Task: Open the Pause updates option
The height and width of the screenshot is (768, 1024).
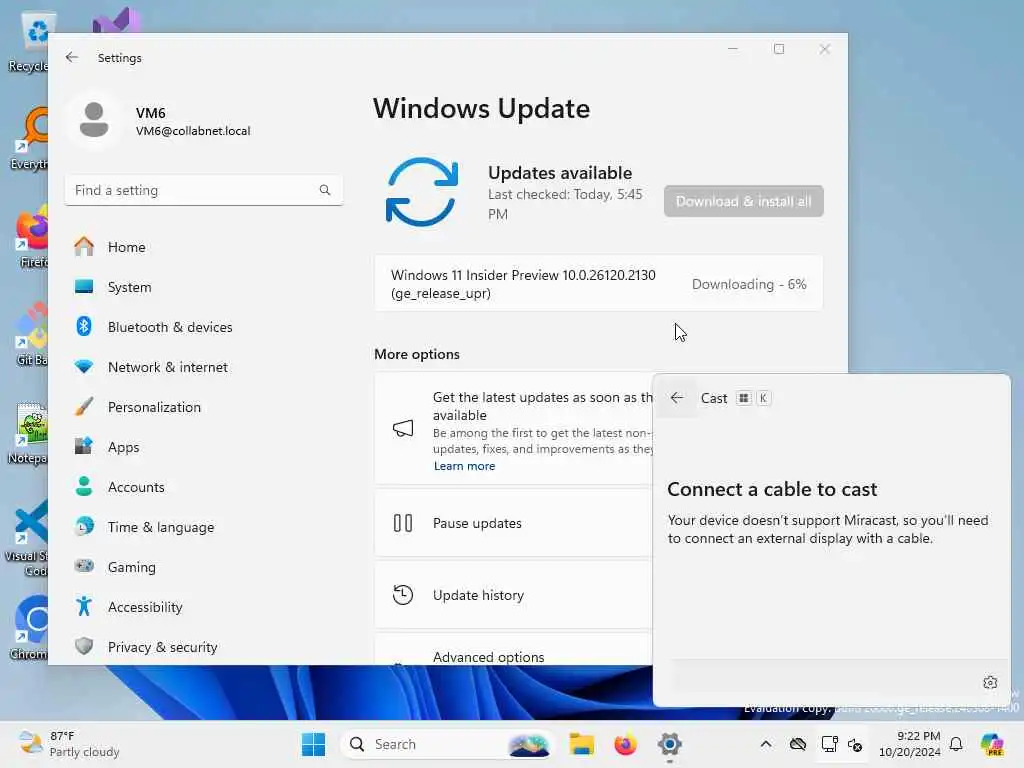Action: (513, 523)
